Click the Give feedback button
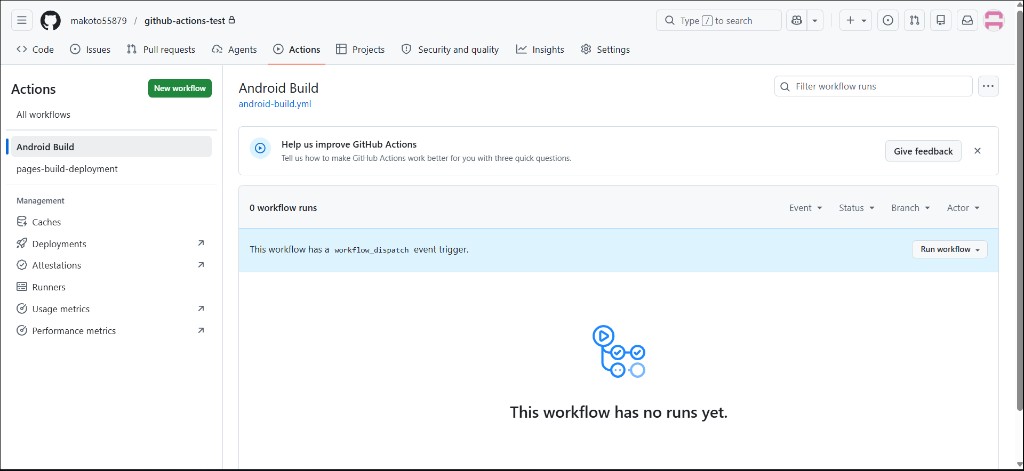Viewport: 1024px width, 471px height. pyautogui.click(x=923, y=151)
